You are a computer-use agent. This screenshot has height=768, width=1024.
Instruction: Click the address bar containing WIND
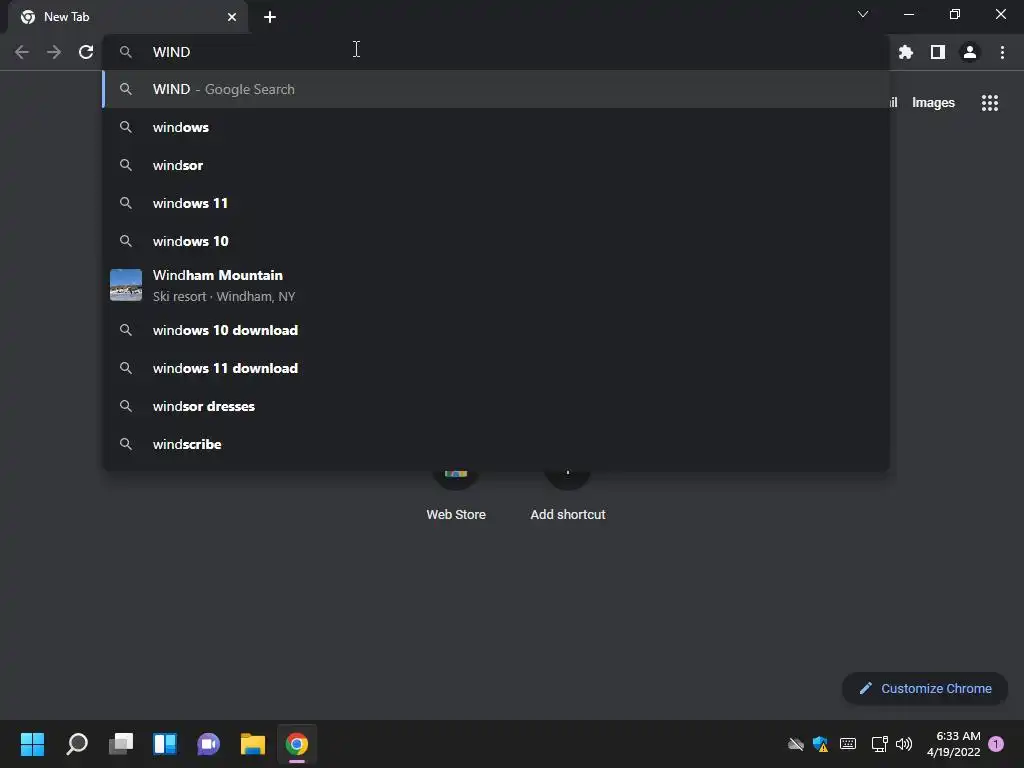coord(496,52)
